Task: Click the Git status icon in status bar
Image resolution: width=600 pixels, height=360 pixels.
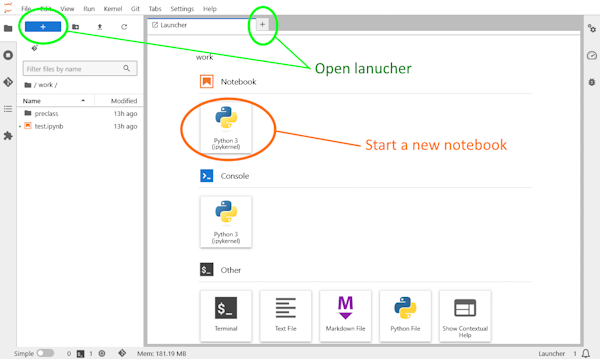Action: 122,353
